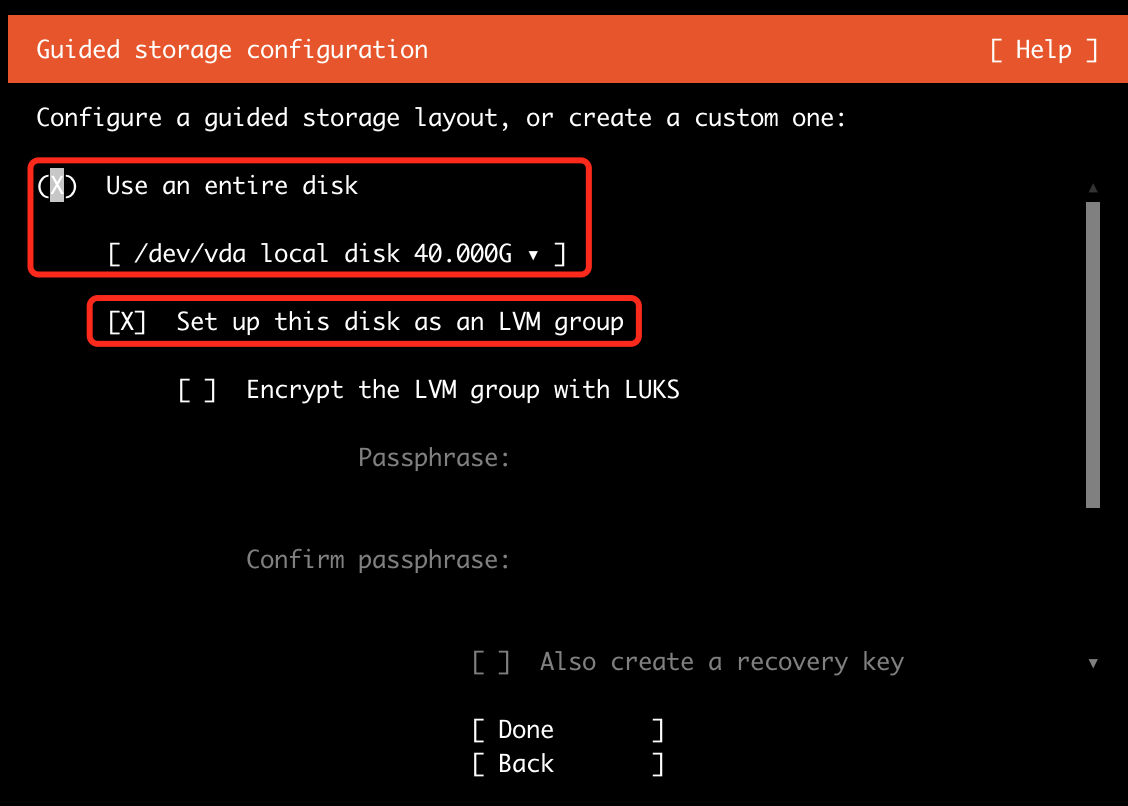The width and height of the screenshot is (1128, 806).
Task: Click the scrollbar track below the thumb
Action: click(x=1093, y=581)
